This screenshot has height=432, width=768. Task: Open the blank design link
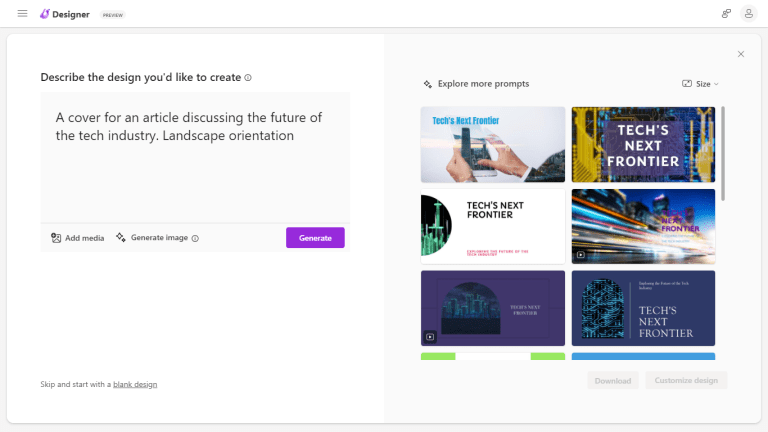click(135, 384)
